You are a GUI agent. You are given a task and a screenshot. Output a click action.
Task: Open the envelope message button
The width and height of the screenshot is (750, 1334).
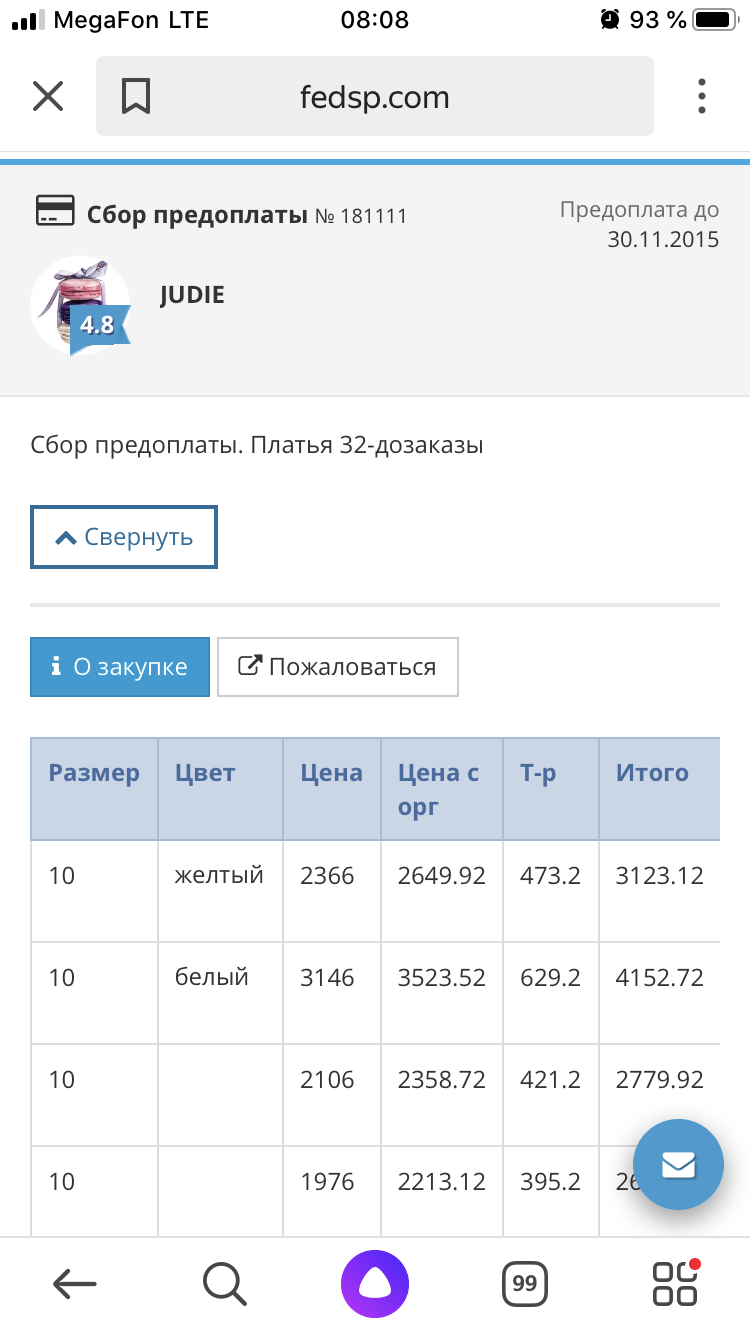(679, 1164)
